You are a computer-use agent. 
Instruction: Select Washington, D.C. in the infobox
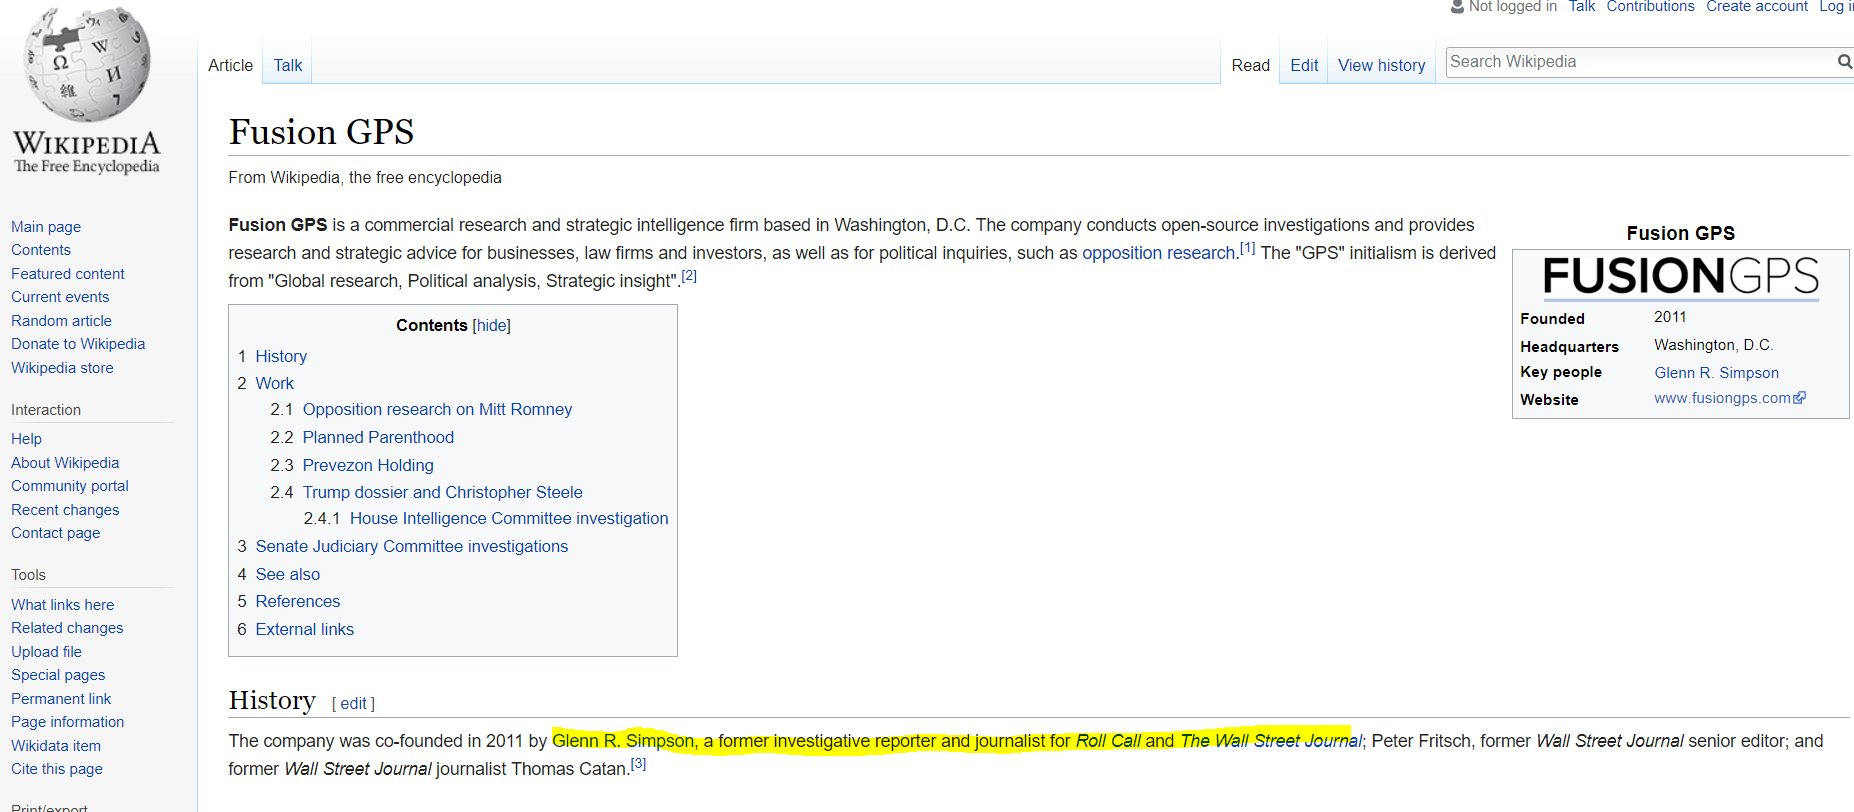(x=1713, y=345)
